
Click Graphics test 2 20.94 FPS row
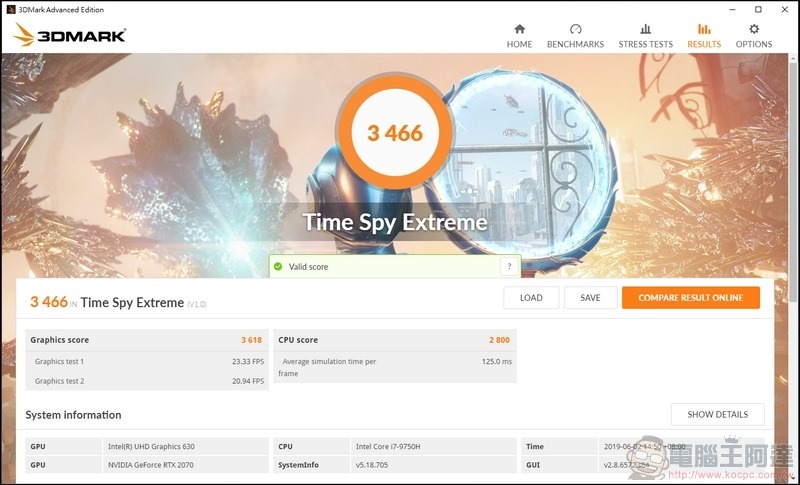pyautogui.click(x=147, y=381)
